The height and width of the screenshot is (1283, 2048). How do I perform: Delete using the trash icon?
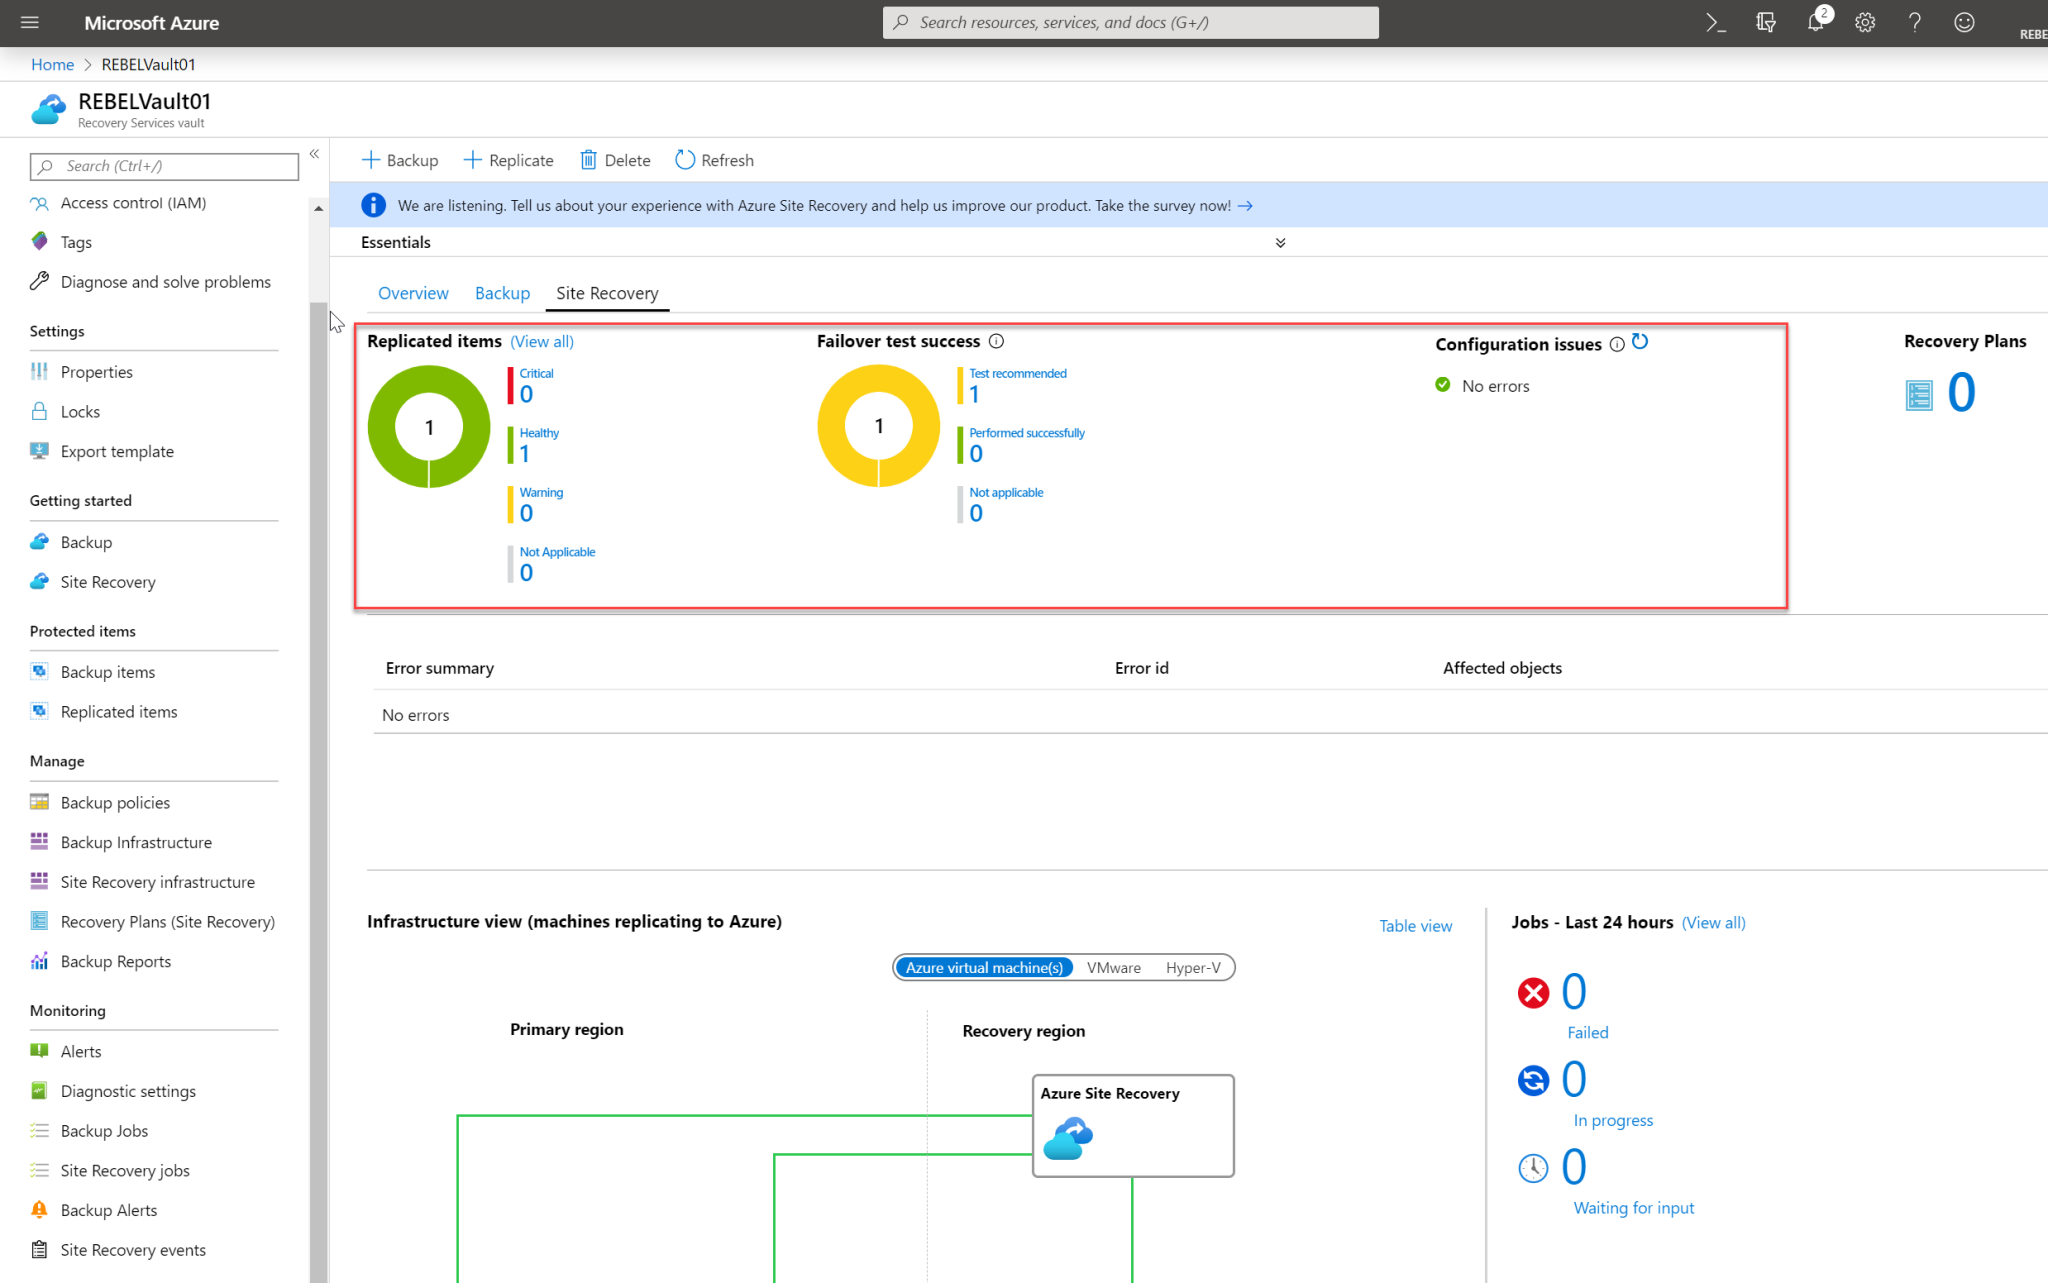click(x=614, y=160)
